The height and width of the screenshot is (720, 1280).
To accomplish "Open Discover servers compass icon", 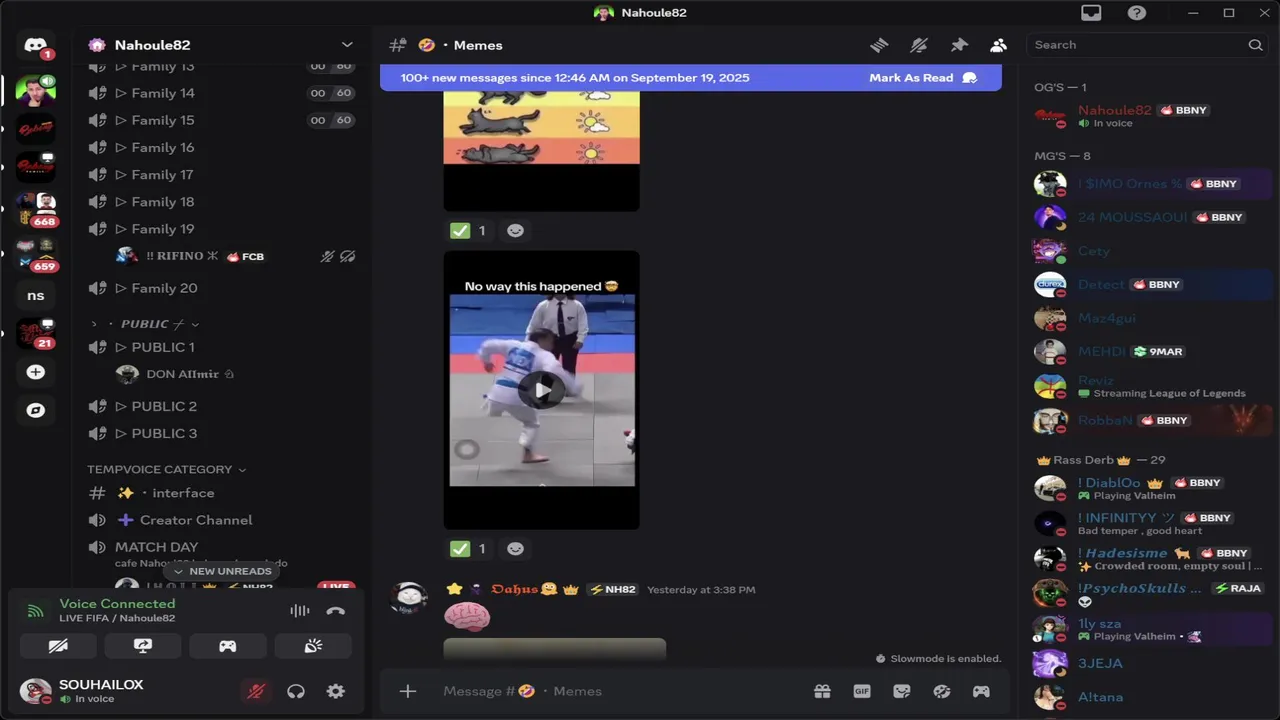I will [x=36, y=410].
